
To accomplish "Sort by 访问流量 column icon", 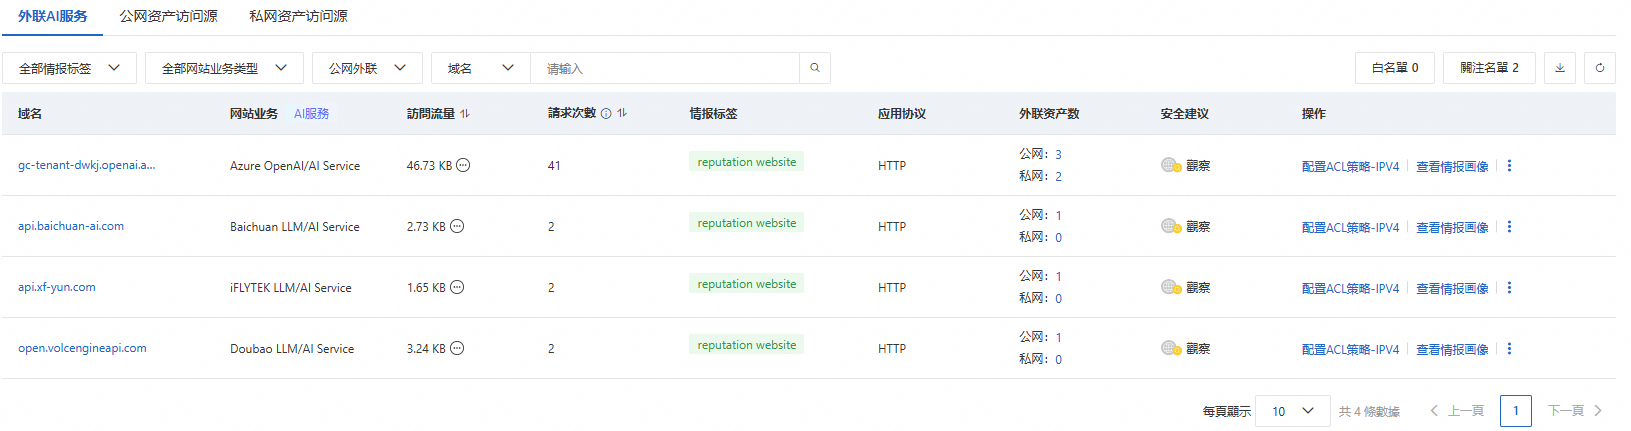I will [x=465, y=114].
